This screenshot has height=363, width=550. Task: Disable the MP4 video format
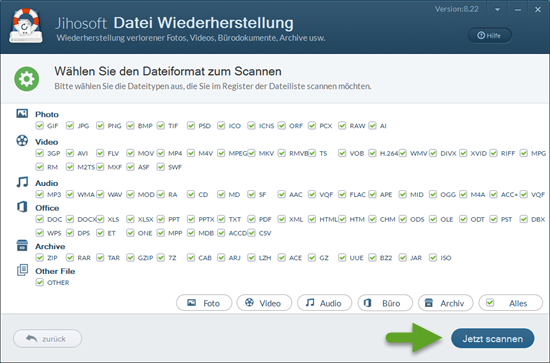click(x=161, y=153)
